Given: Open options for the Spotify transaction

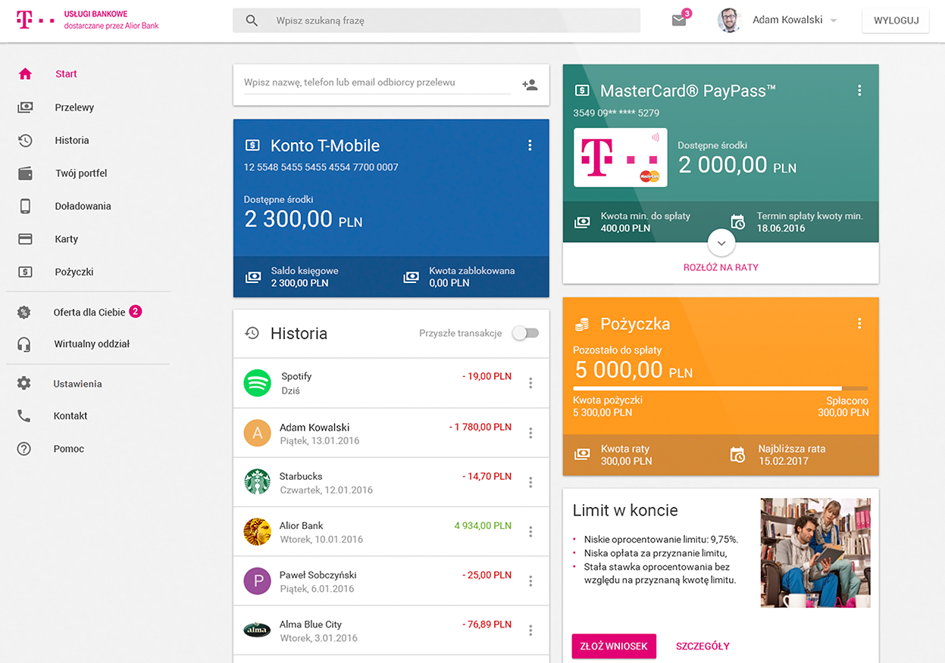Looking at the screenshot, I should point(530,383).
